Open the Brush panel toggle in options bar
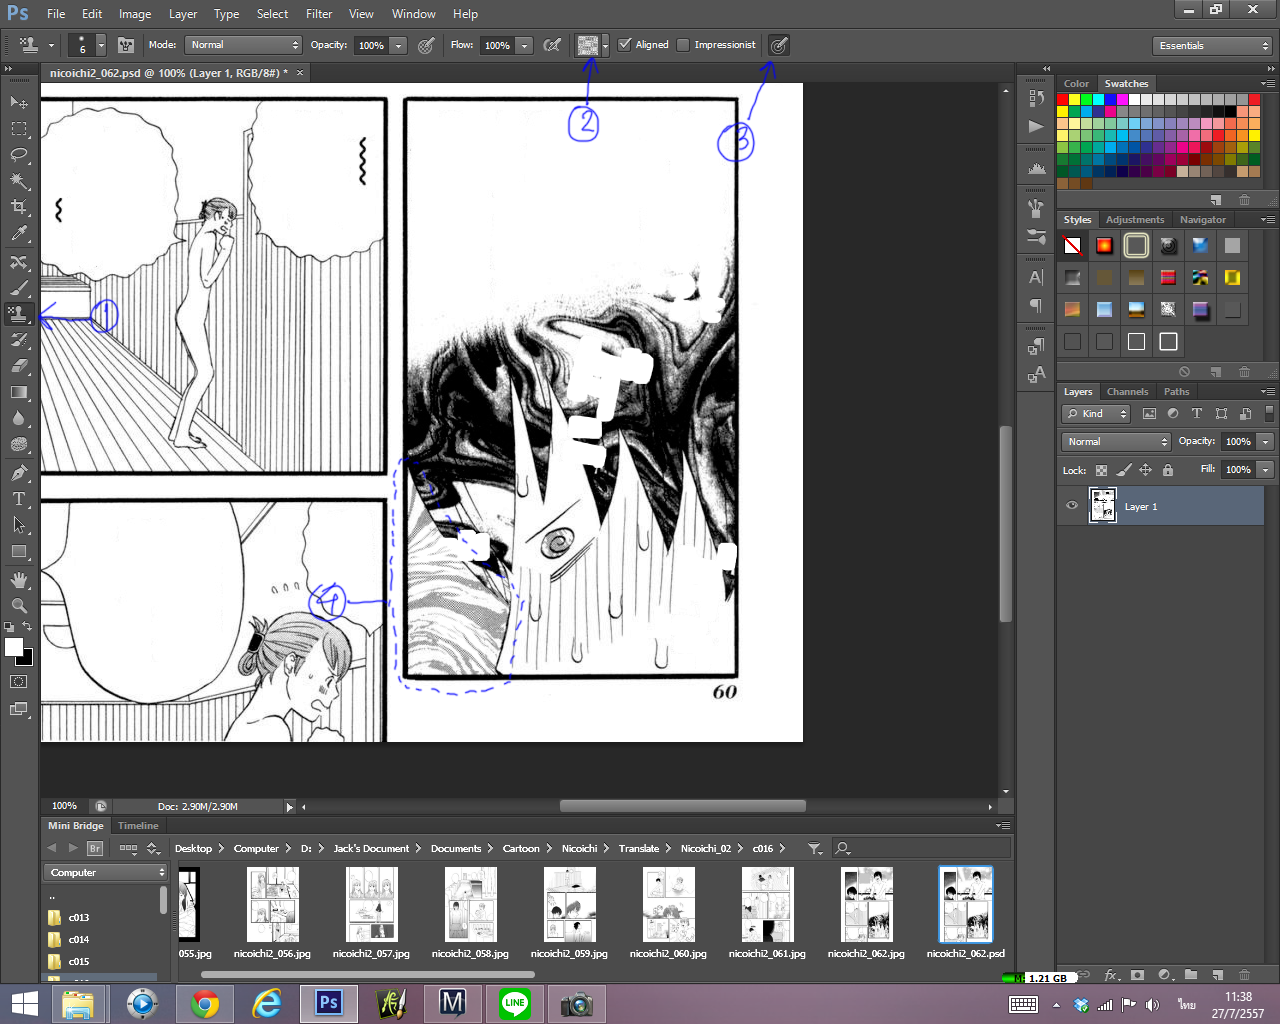This screenshot has width=1280, height=1024. coord(126,45)
